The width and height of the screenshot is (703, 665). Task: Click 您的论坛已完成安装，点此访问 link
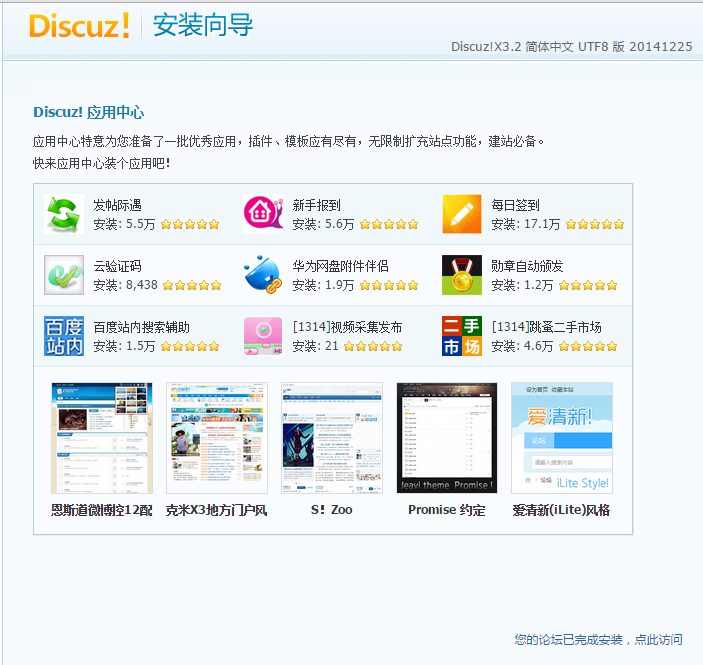pos(598,640)
